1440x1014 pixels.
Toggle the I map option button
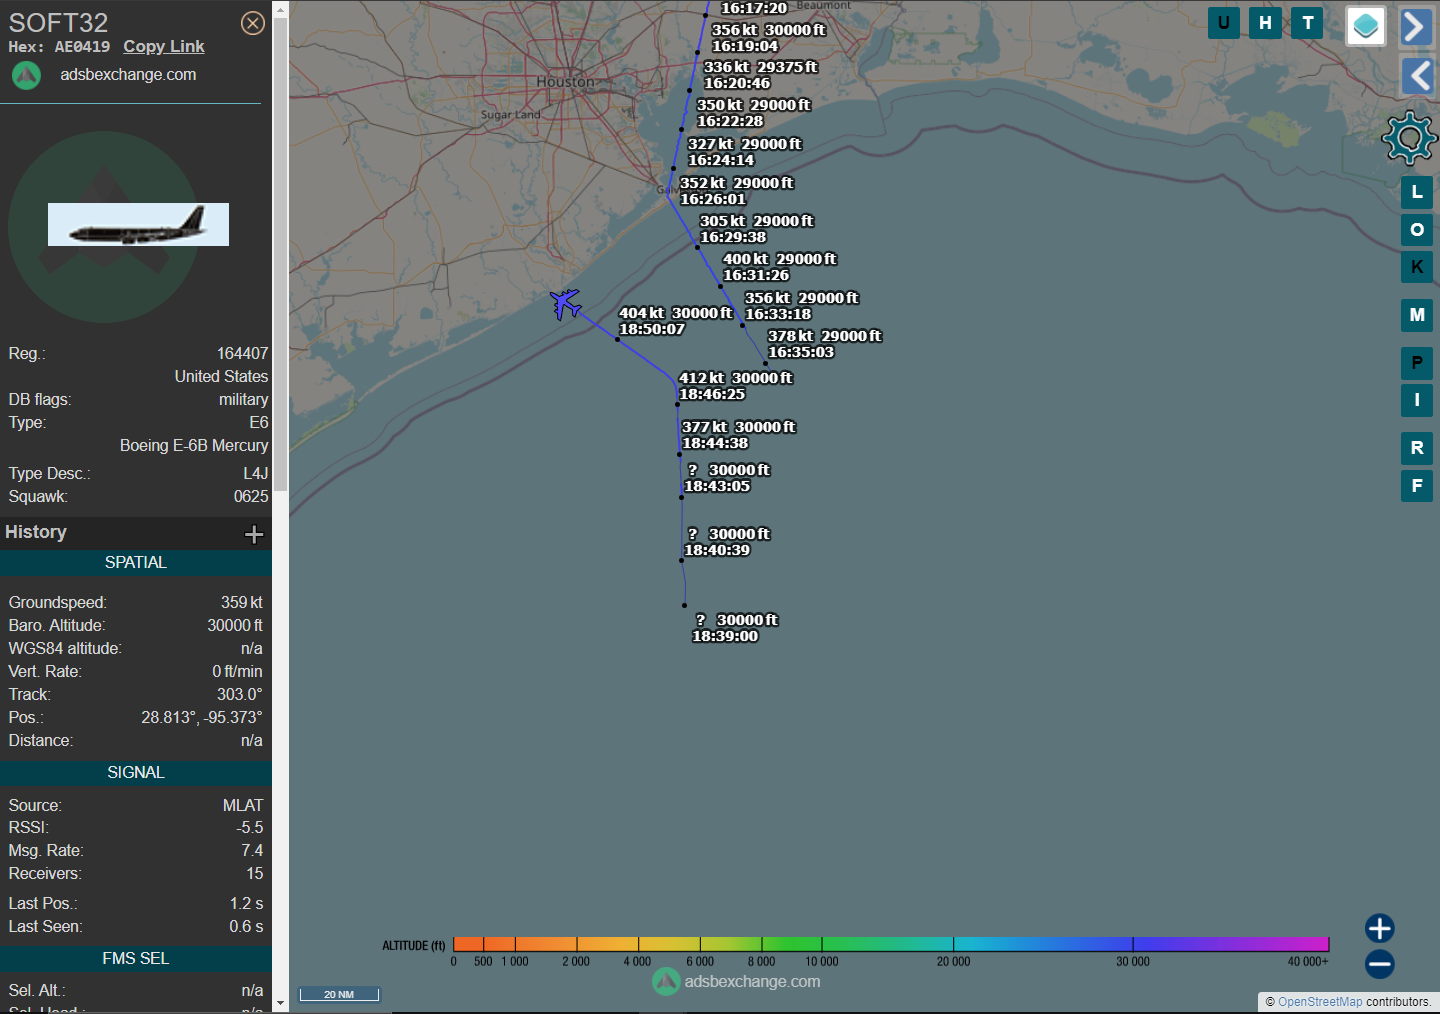point(1417,400)
